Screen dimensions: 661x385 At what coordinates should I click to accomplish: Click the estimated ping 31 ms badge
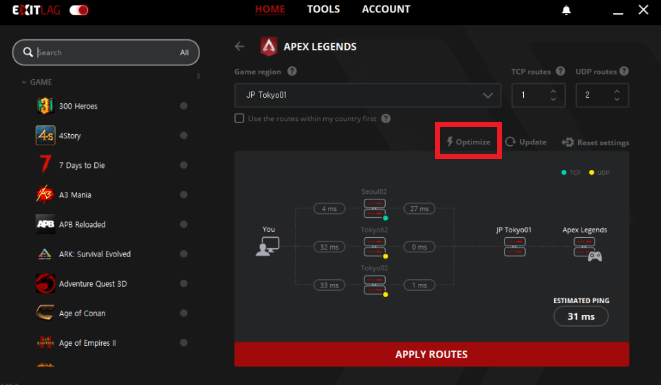tap(581, 316)
